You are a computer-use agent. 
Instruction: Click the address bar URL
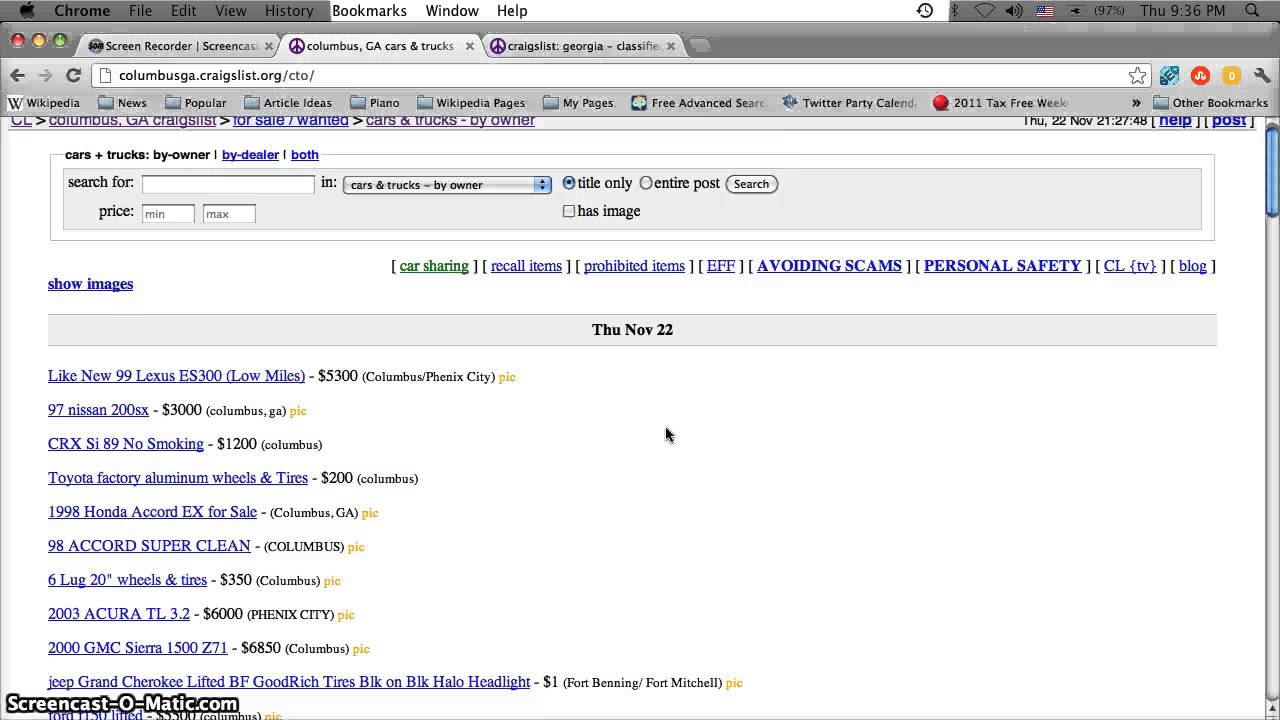point(216,75)
